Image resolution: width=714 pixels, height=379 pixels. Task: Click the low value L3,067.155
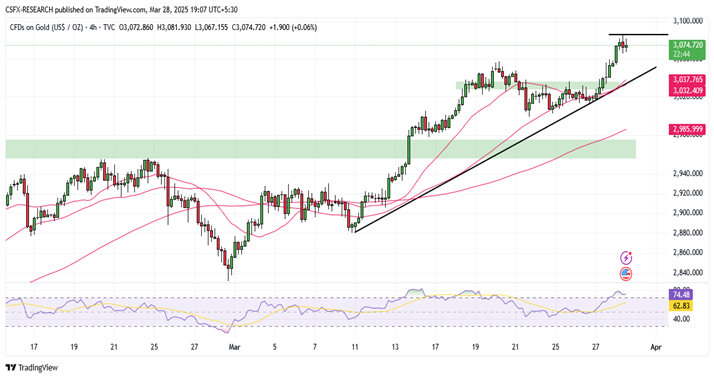click(211, 27)
